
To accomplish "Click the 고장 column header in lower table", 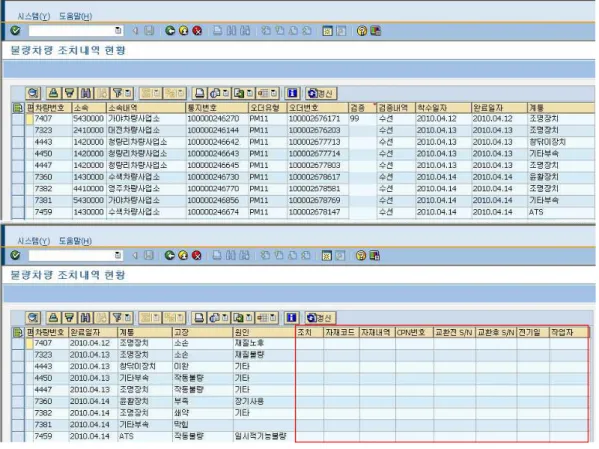I will coord(202,332).
